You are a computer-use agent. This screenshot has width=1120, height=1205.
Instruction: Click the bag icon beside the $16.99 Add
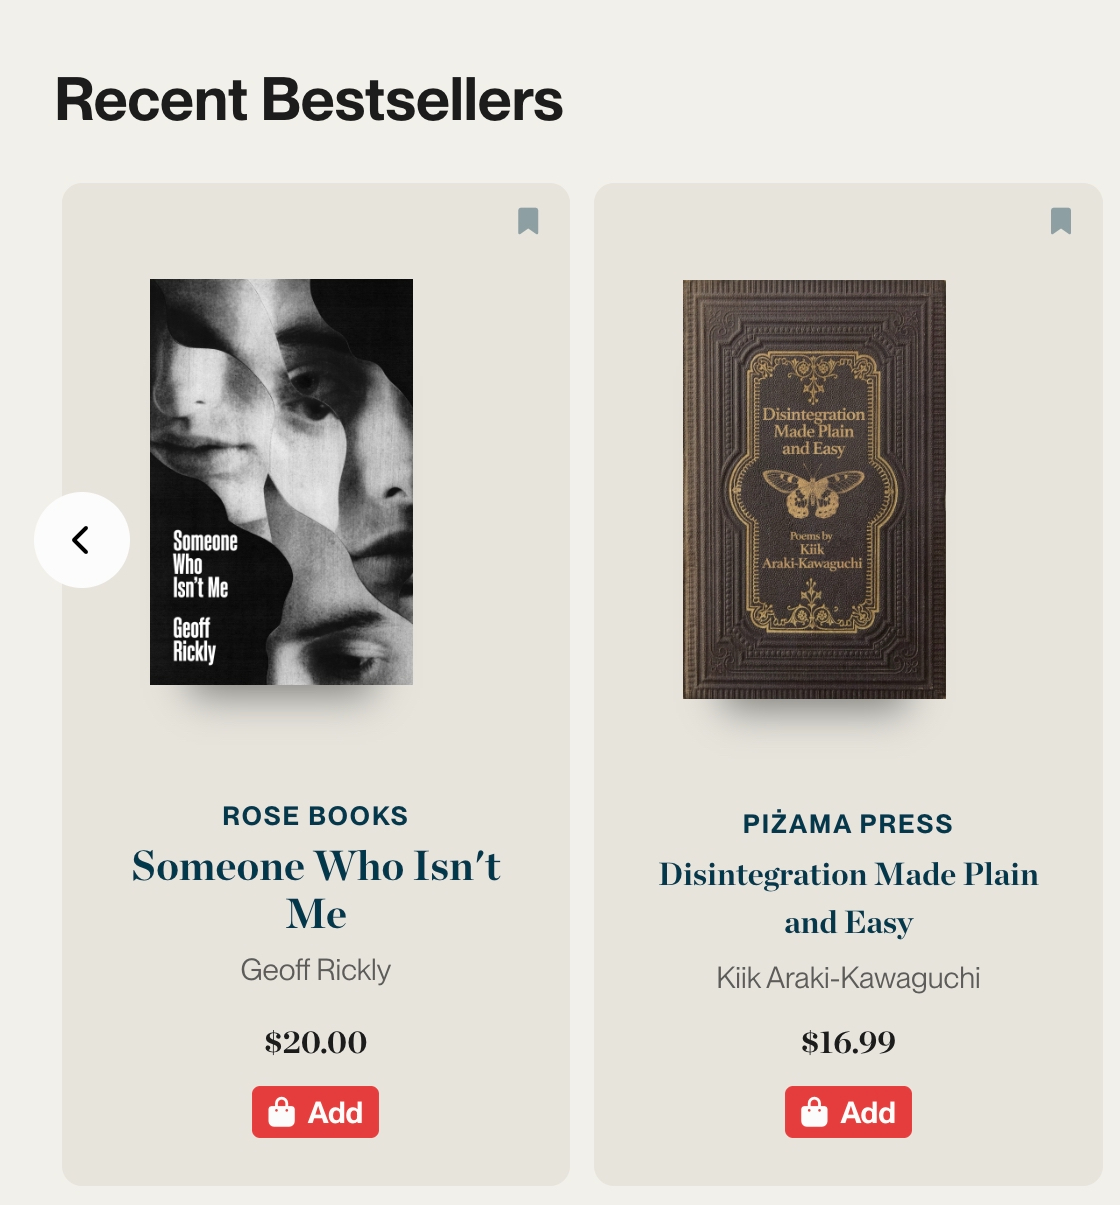[815, 1112]
